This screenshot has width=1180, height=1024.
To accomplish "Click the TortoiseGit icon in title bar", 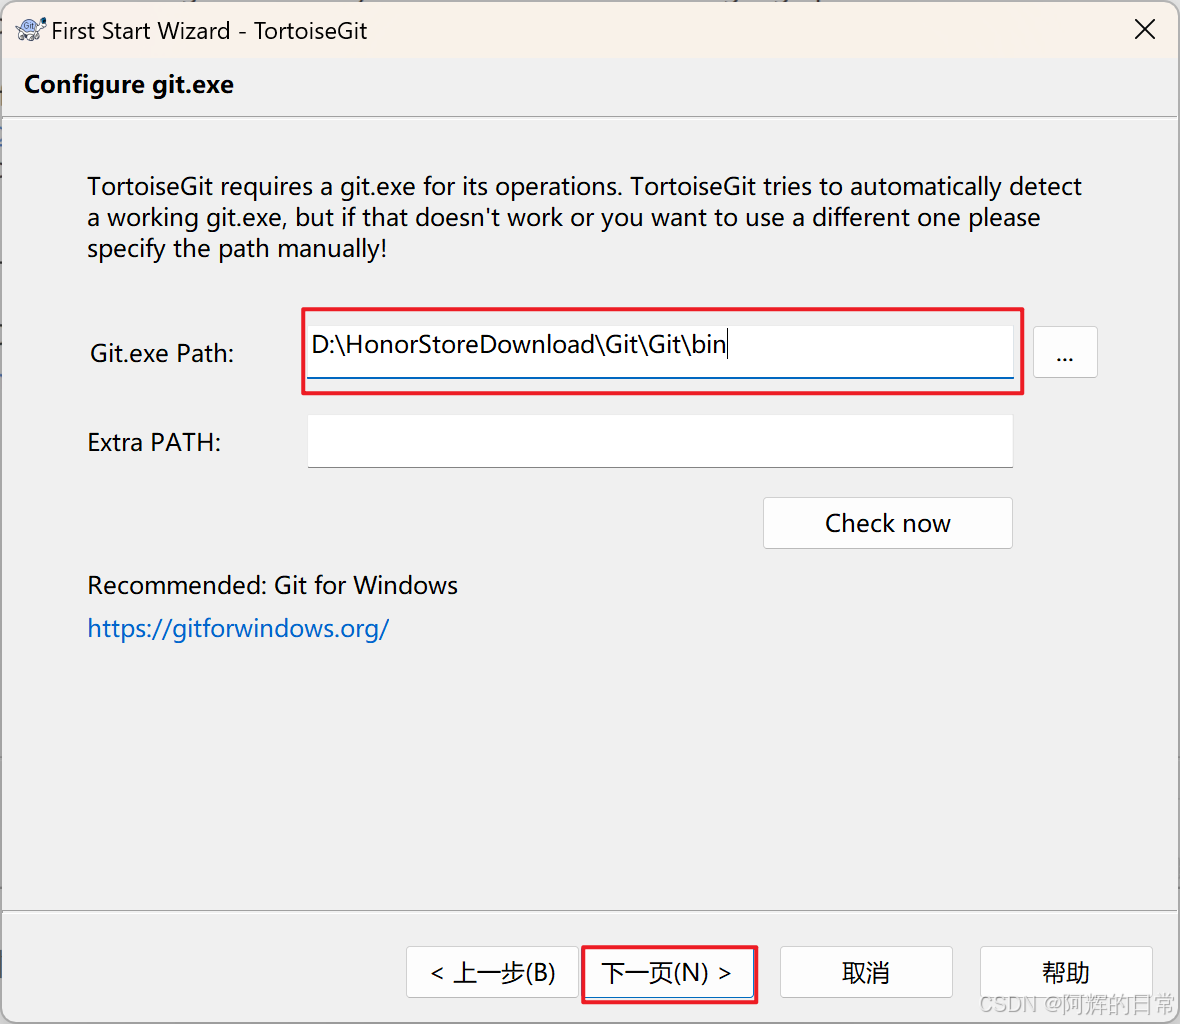I will [x=30, y=30].
